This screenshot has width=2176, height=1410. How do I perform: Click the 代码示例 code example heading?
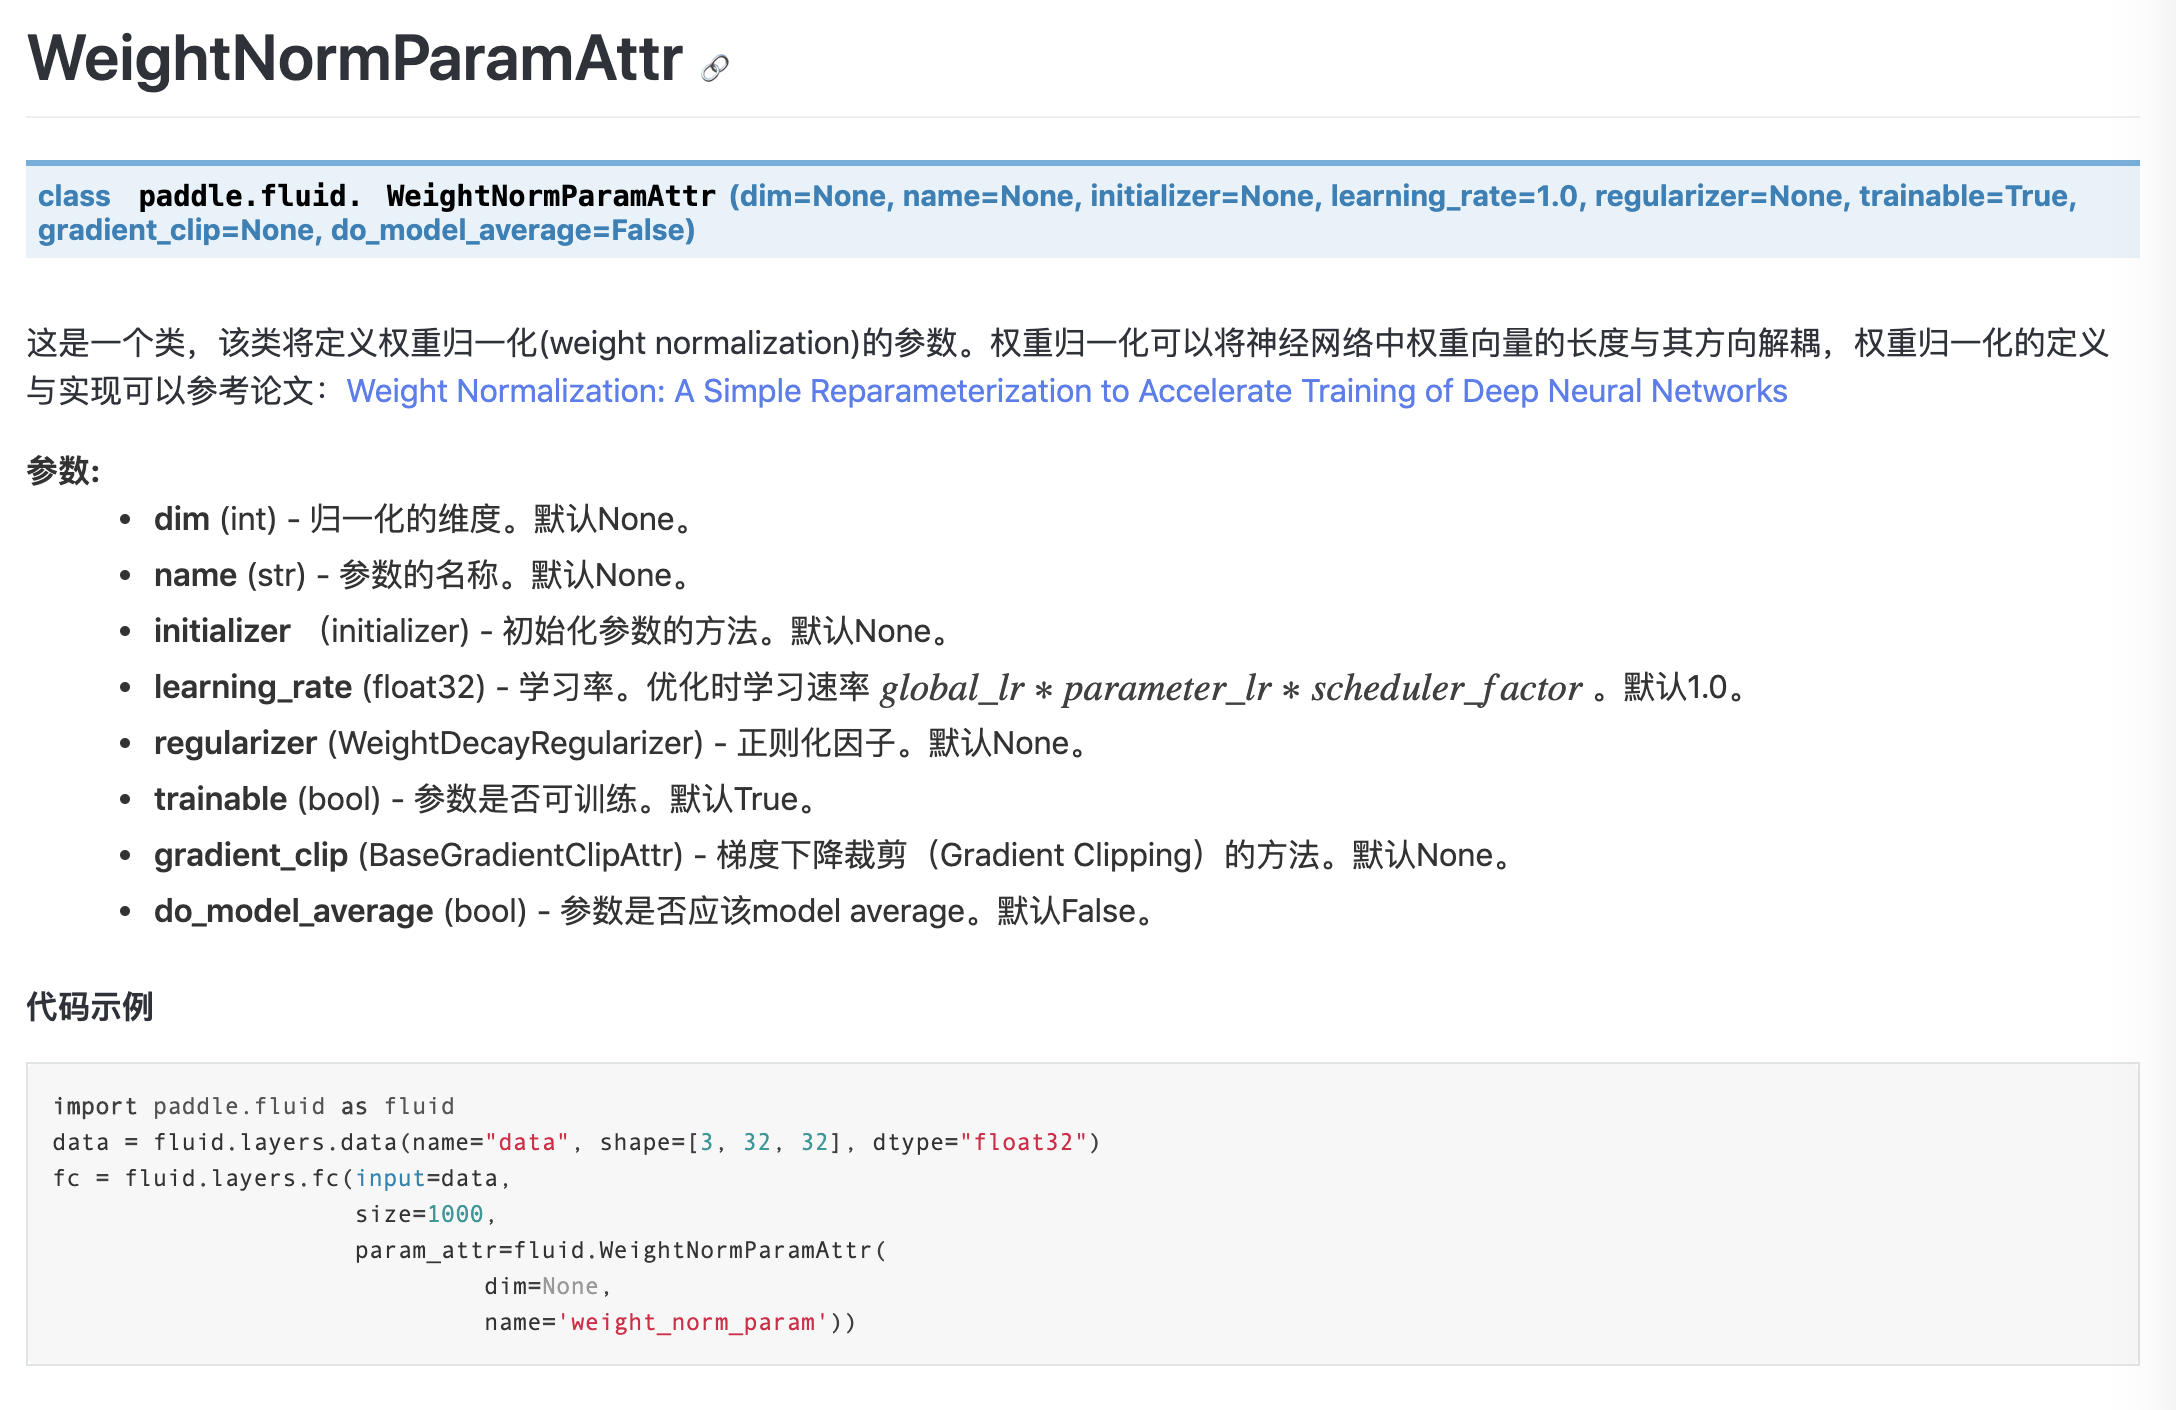(x=90, y=1006)
